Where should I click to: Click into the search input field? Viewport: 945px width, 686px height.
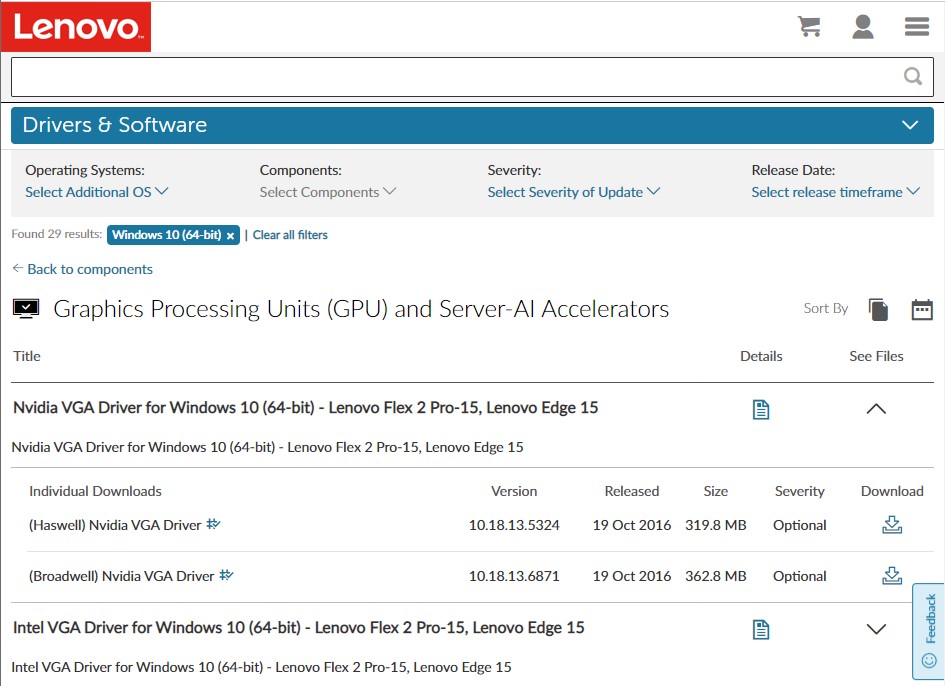(x=450, y=77)
